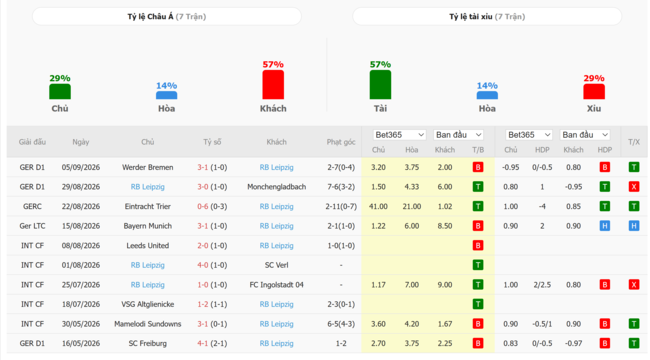Click the red Xỉu 29% bar

click(594, 92)
